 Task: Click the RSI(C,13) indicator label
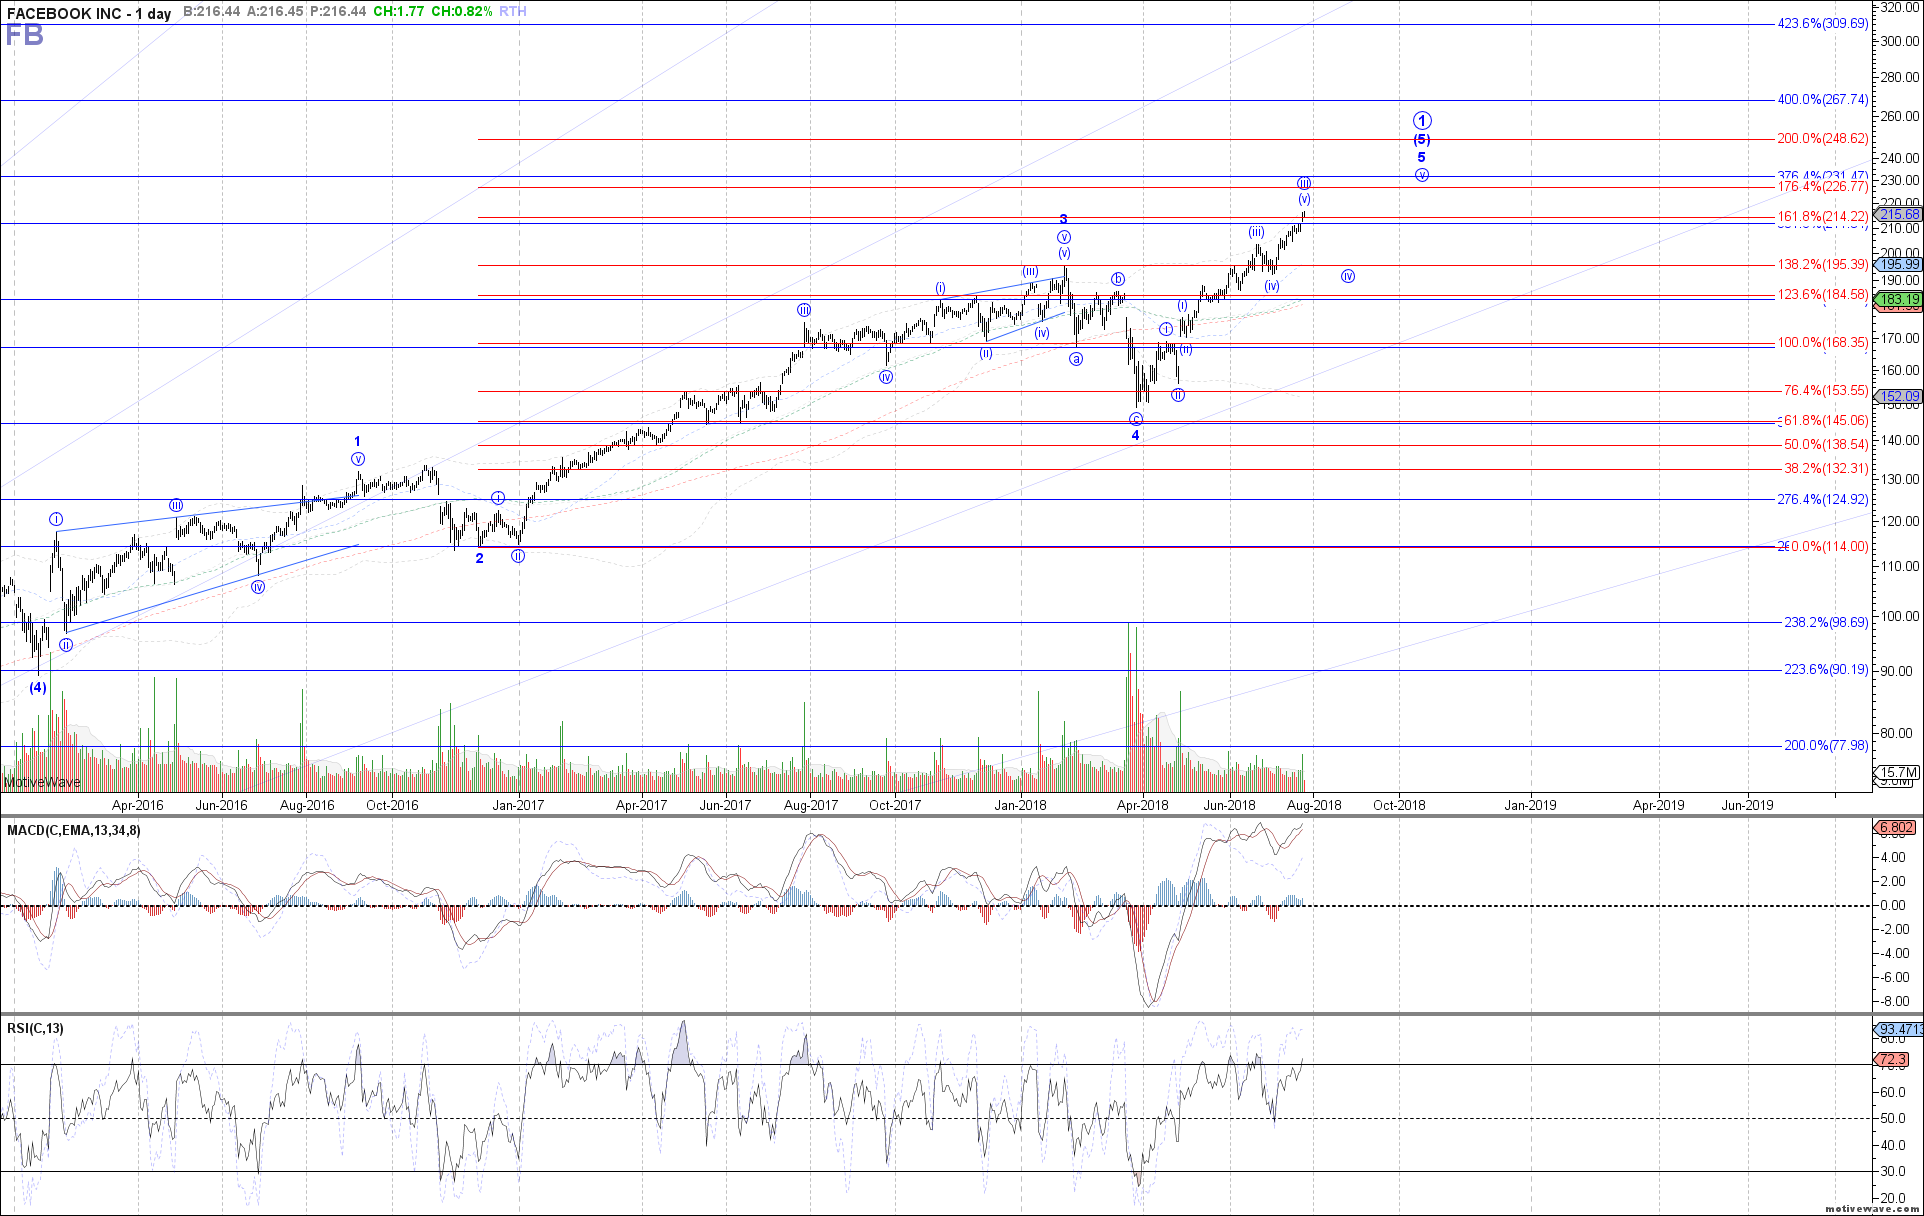pos(35,1028)
